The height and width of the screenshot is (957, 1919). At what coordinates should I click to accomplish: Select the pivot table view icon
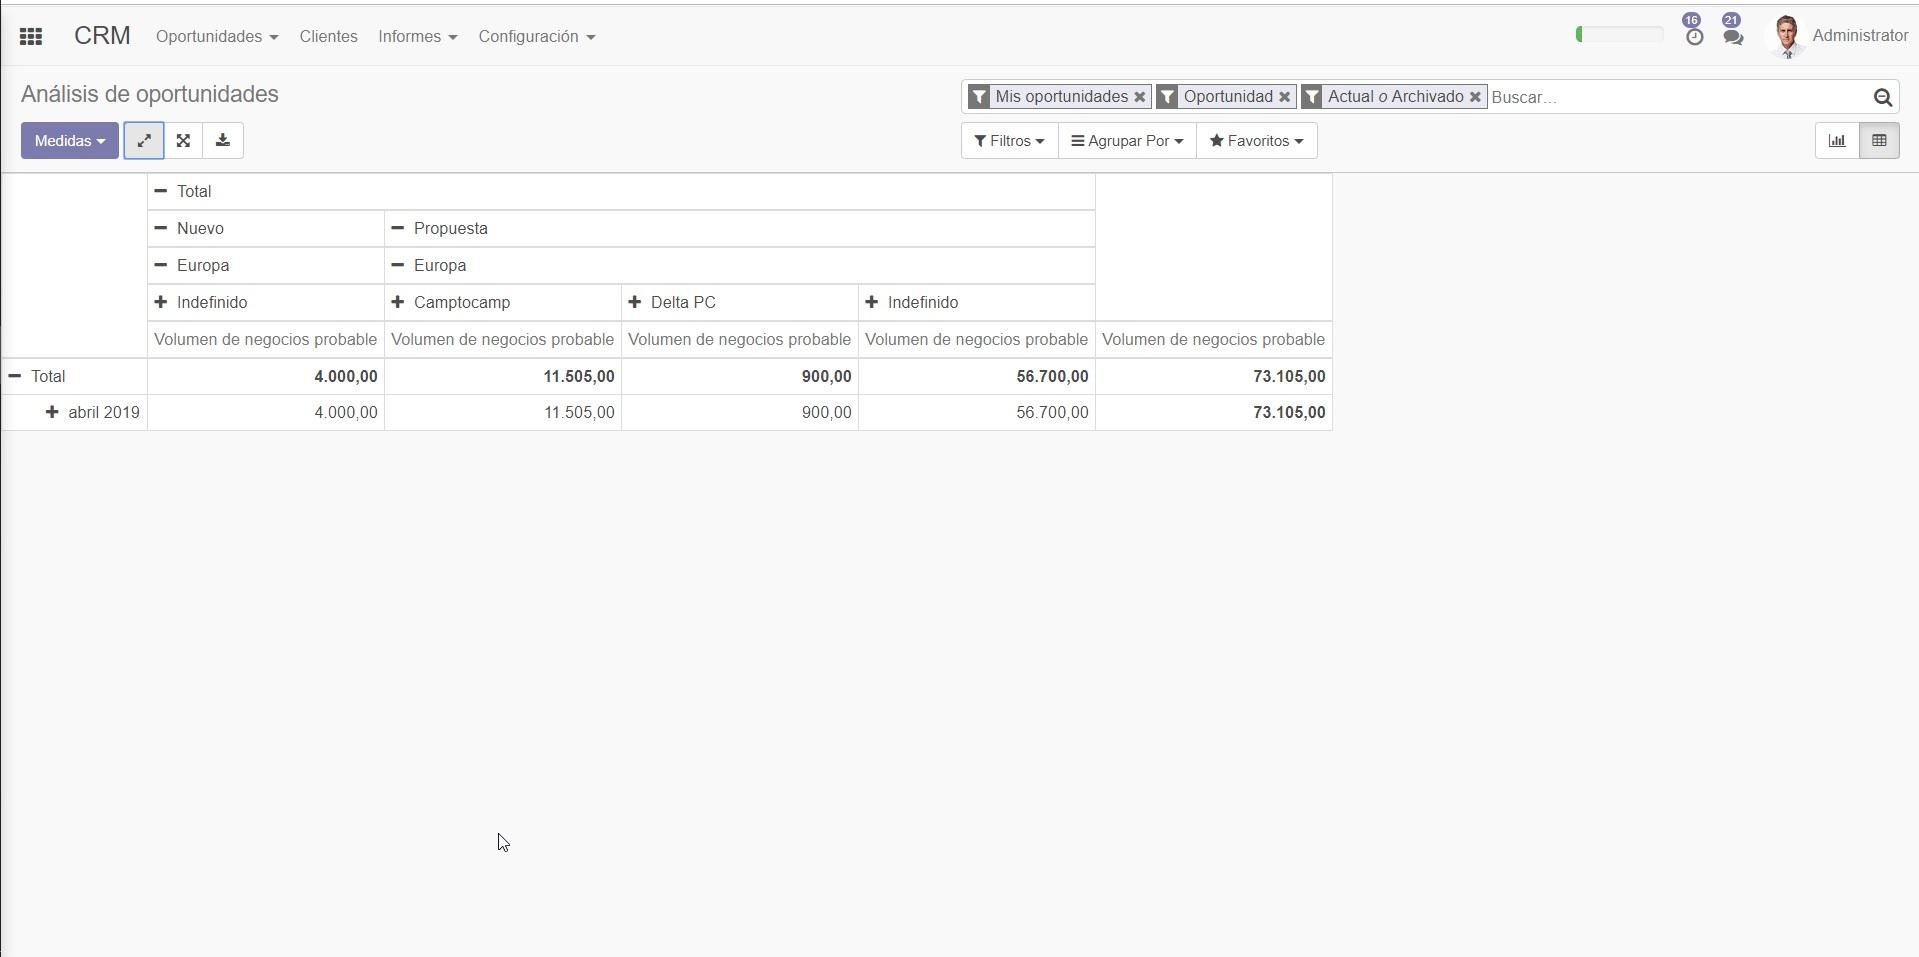pos(1879,141)
